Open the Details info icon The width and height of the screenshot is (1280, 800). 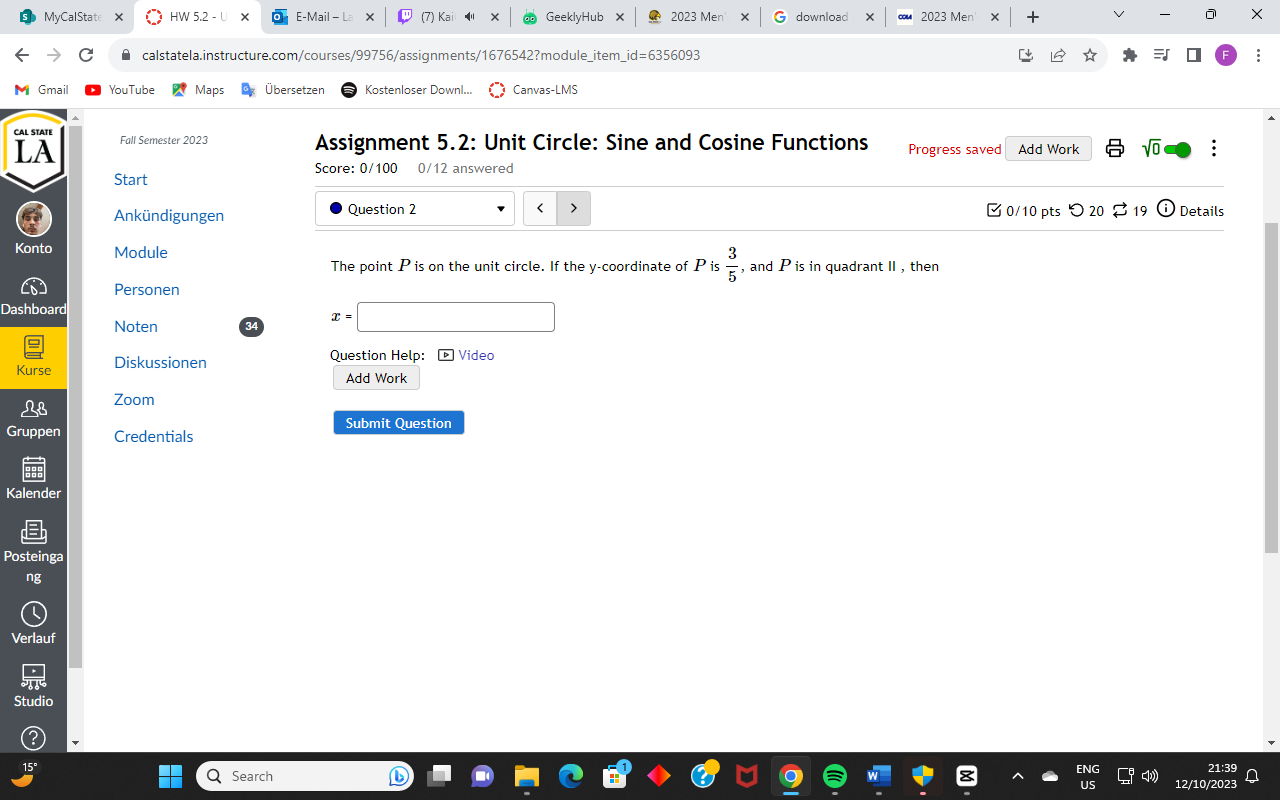pyautogui.click(x=1167, y=210)
